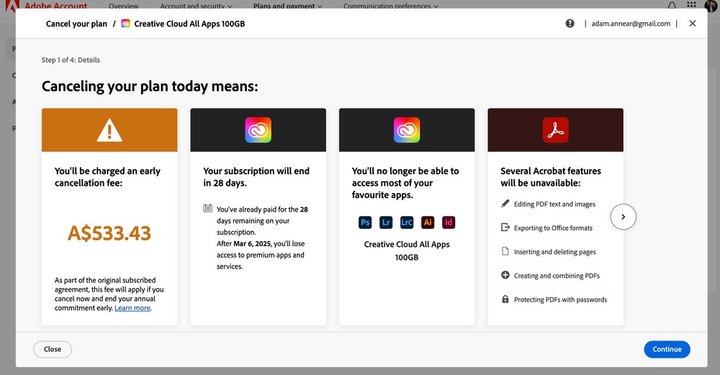The height and width of the screenshot is (375, 720).
Task: Click the export icon for Office formats
Action: coord(505,227)
